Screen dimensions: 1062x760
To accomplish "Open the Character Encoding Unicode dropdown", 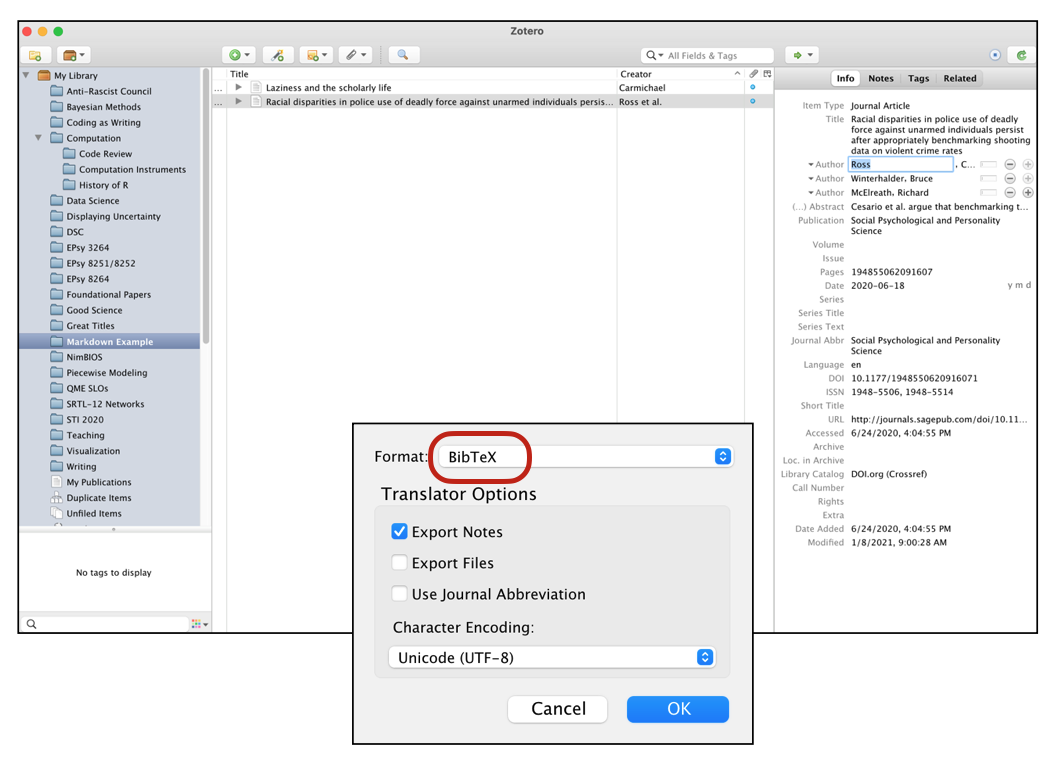I will tap(550, 657).
